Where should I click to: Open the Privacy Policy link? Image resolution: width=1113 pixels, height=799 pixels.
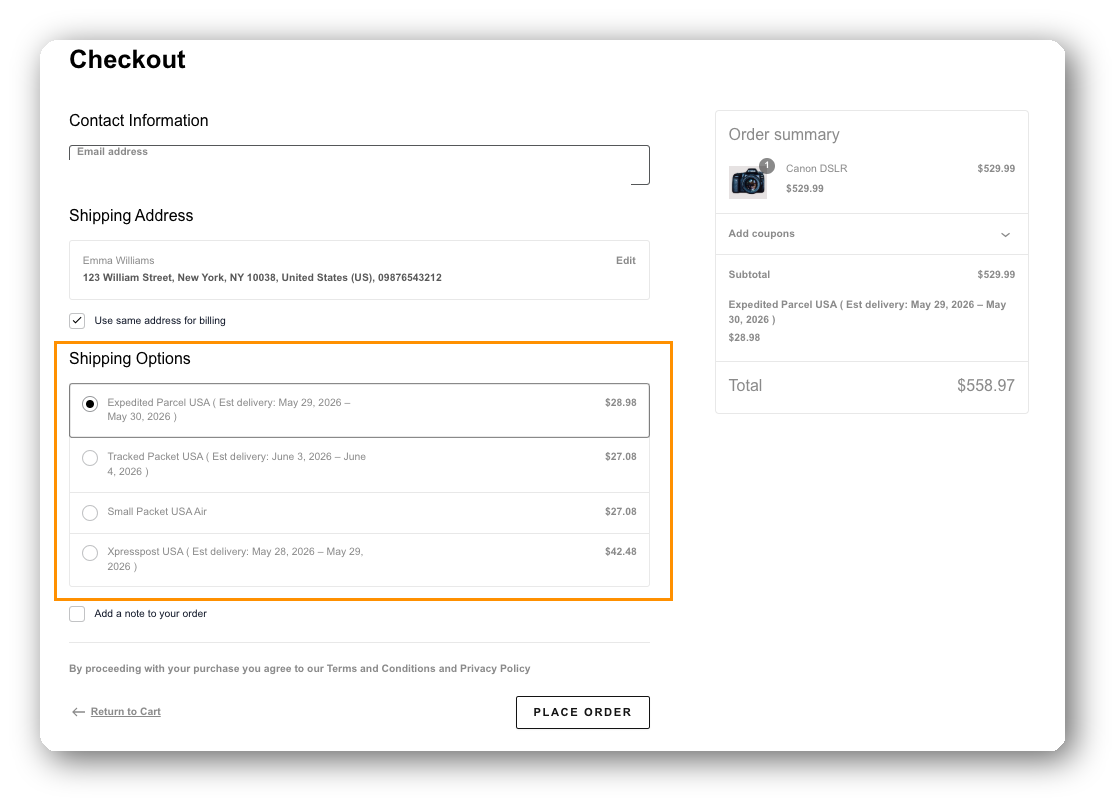495,668
